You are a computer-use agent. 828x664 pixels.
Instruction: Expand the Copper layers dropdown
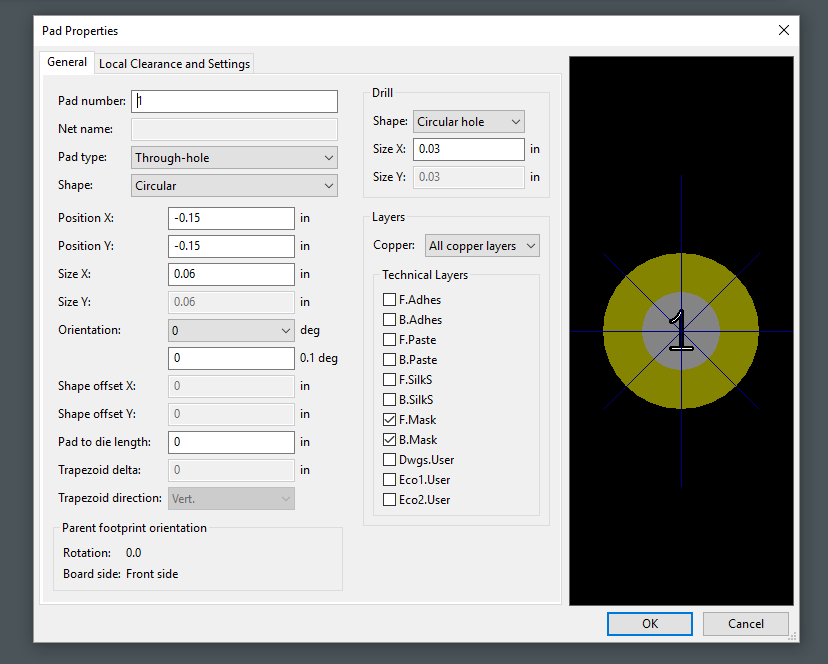coord(482,246)
